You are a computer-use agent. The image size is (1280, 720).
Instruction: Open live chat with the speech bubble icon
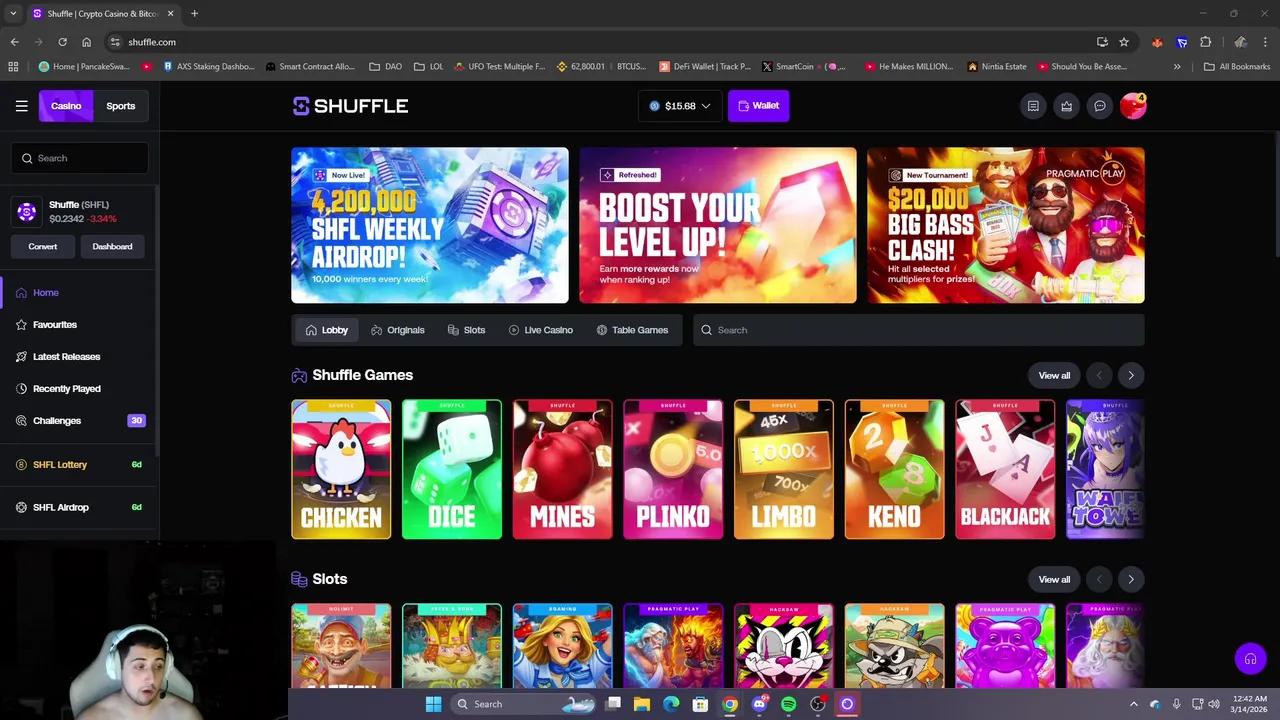[1100, 105]
